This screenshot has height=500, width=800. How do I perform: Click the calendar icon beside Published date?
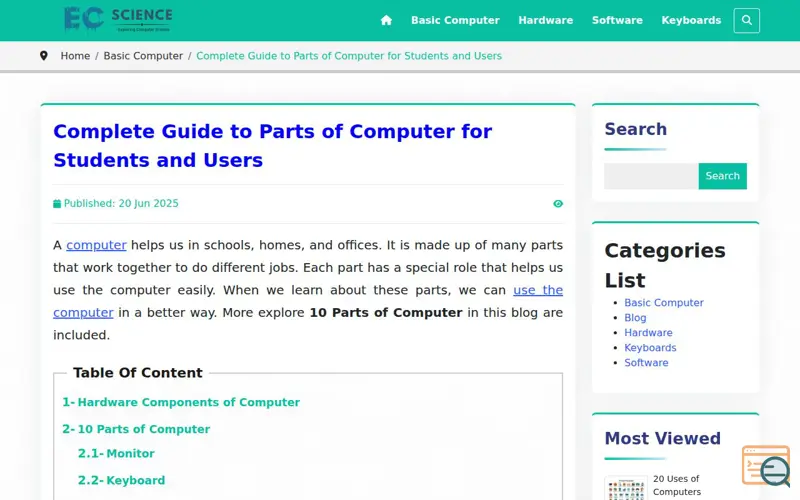click(x=57, y=204)
